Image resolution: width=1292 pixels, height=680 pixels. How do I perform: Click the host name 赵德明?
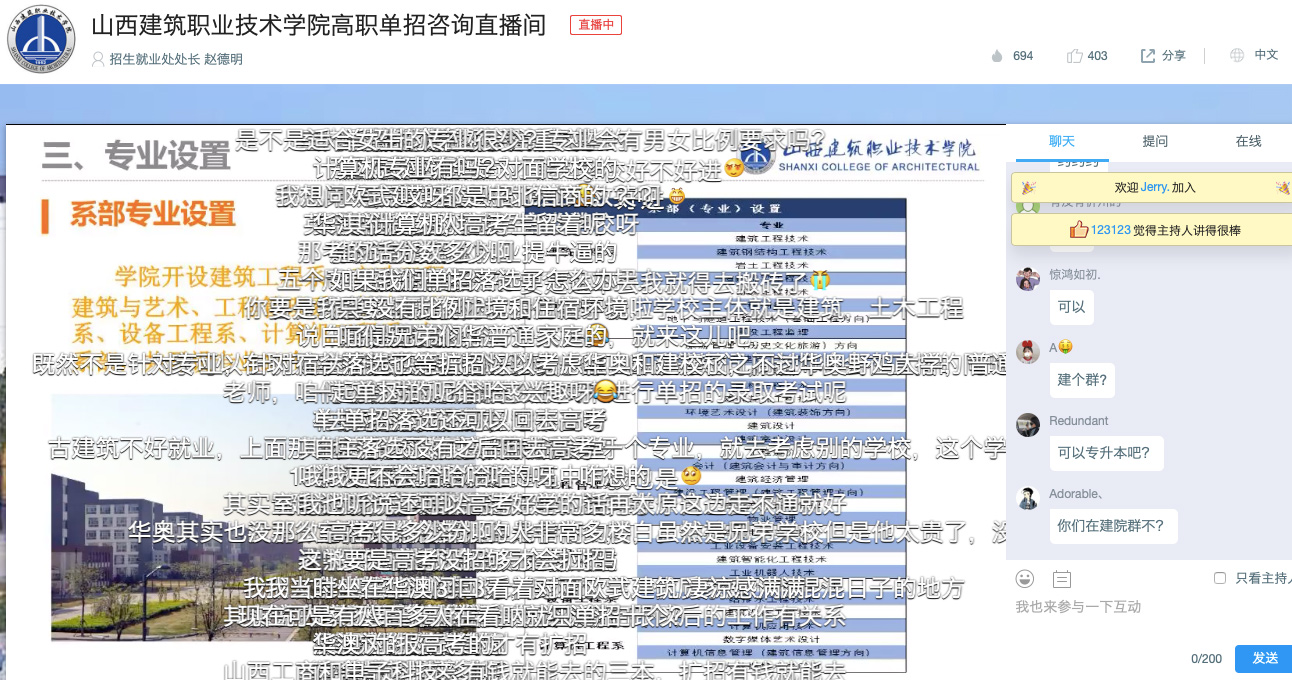coord(223,60)
